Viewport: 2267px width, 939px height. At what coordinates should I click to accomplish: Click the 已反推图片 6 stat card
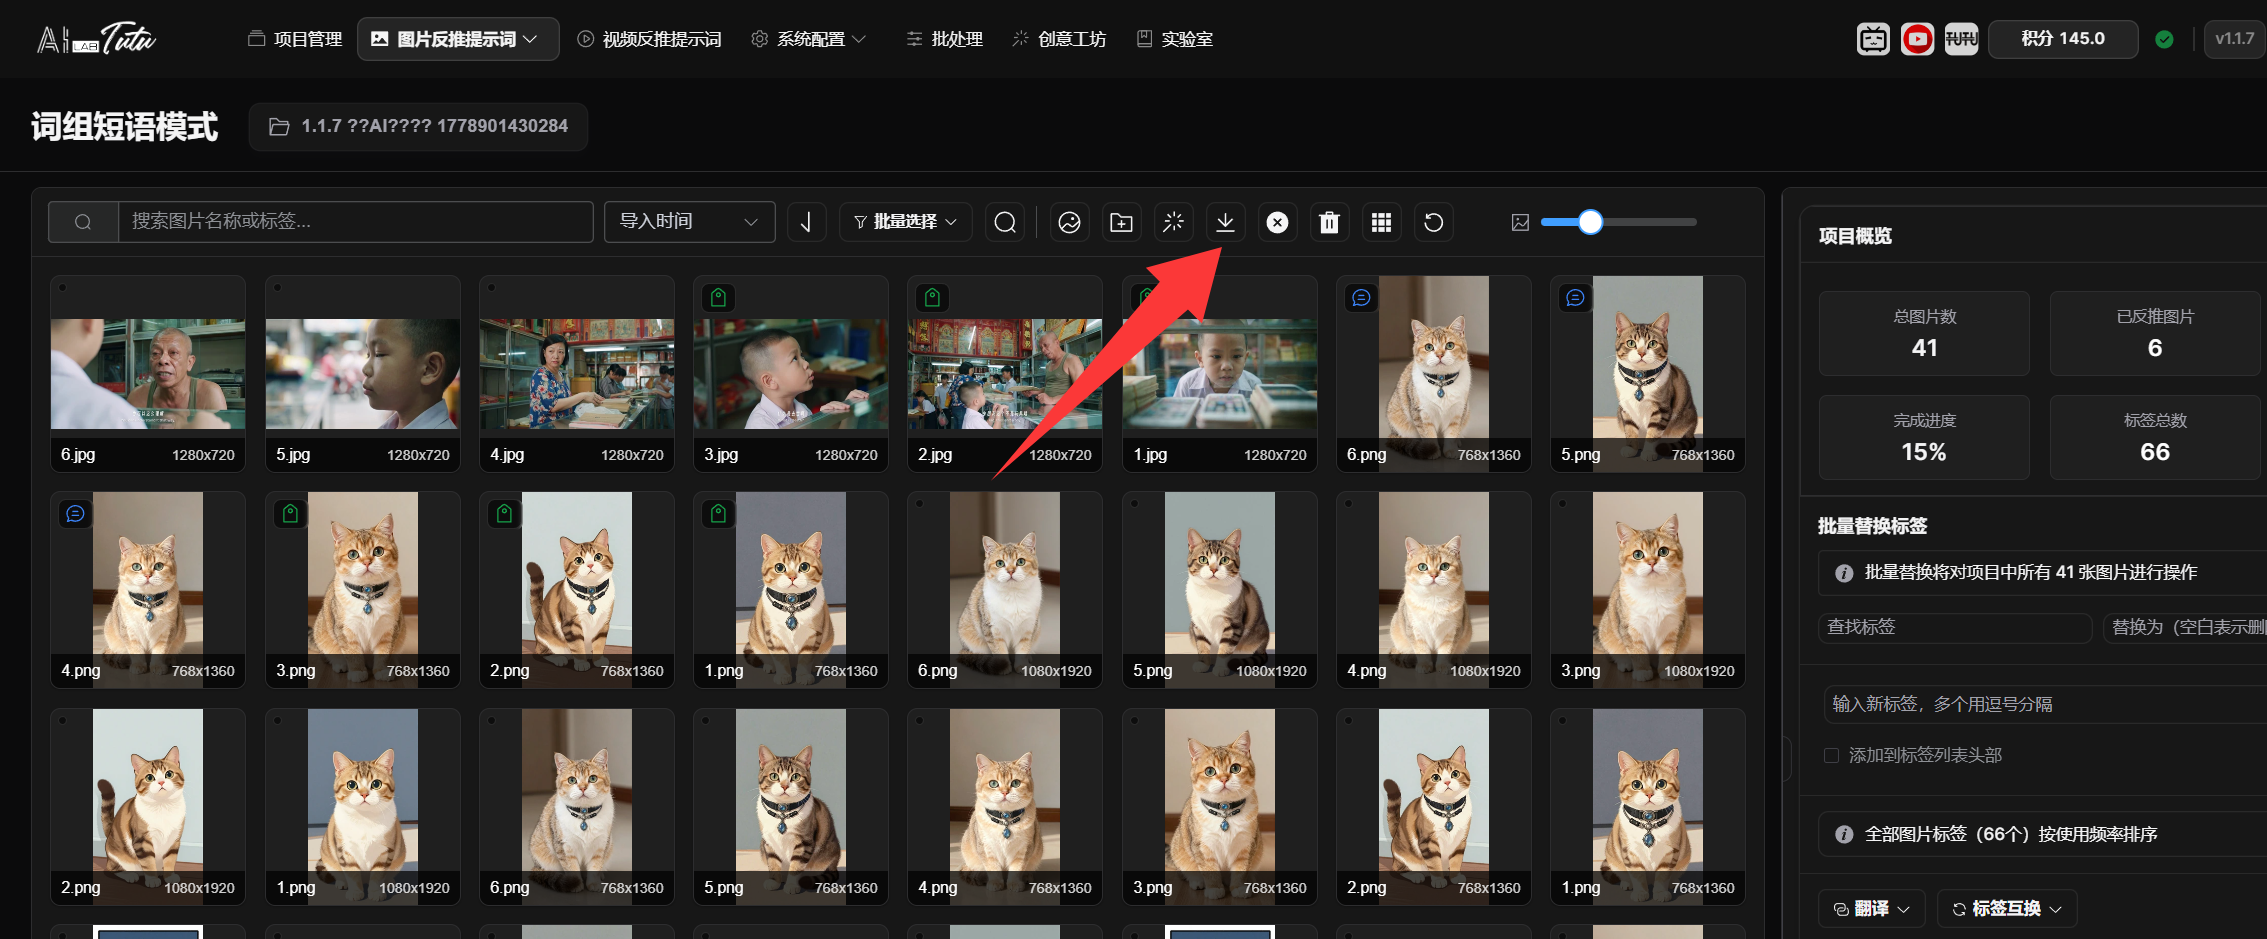(2155, 334)
